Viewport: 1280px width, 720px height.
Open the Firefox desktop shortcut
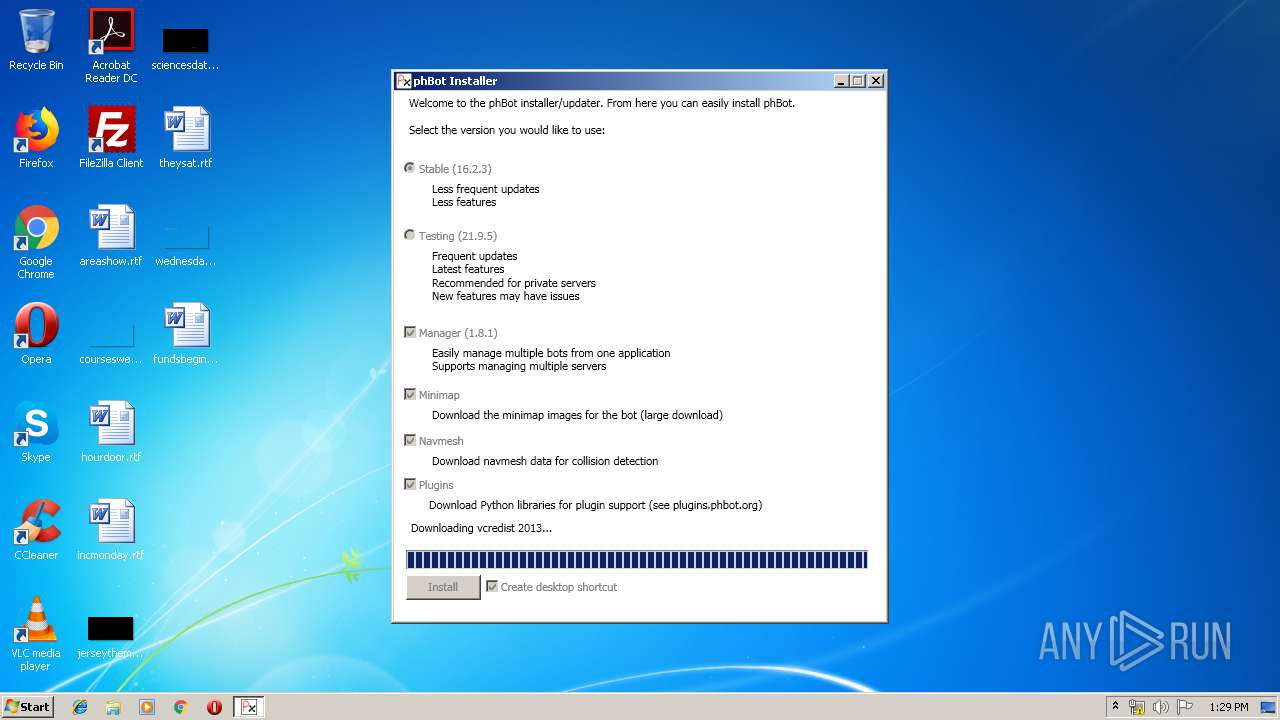36,138
